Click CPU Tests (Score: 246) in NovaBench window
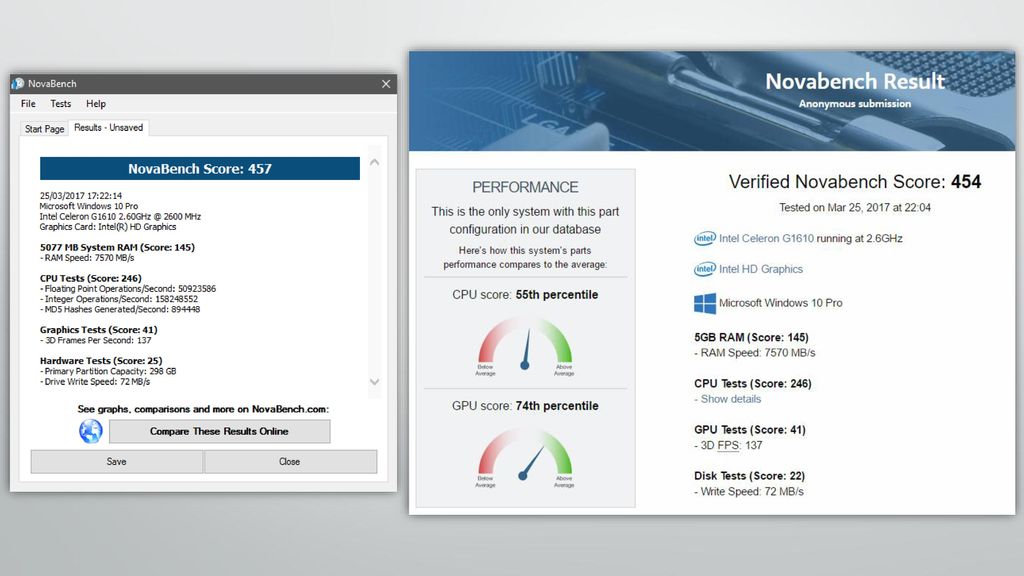This screenshot has height=576, width=1024. tap(91, 278)
